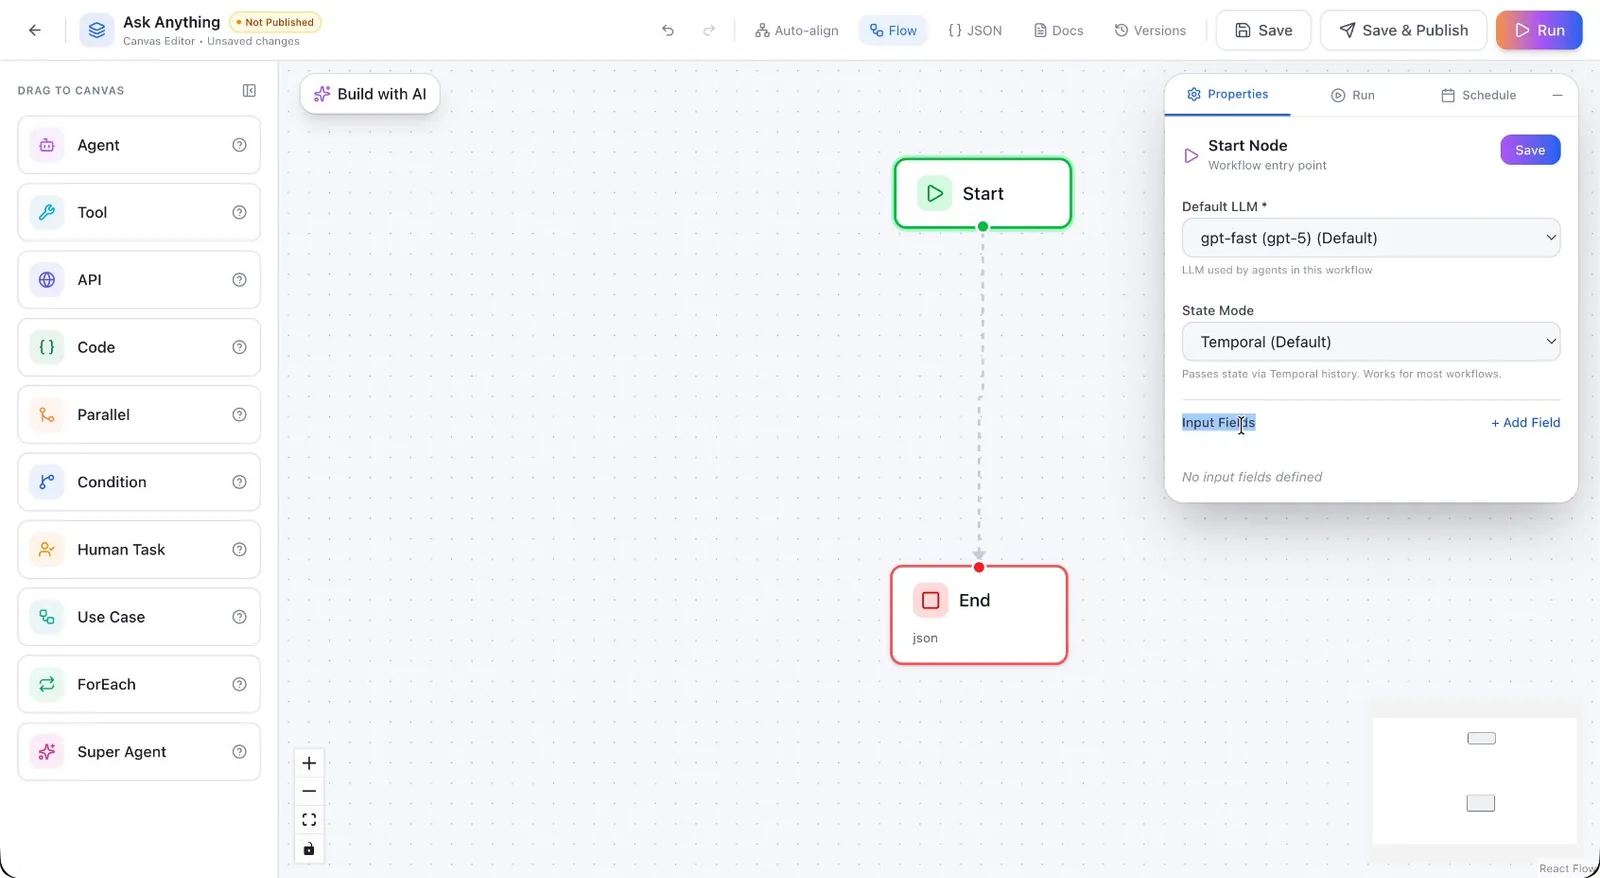Click the redo arrow icon
Image resolution: width=1600 pixels, height=878 pixels.
pyautogui.click(x=709, y=30)
